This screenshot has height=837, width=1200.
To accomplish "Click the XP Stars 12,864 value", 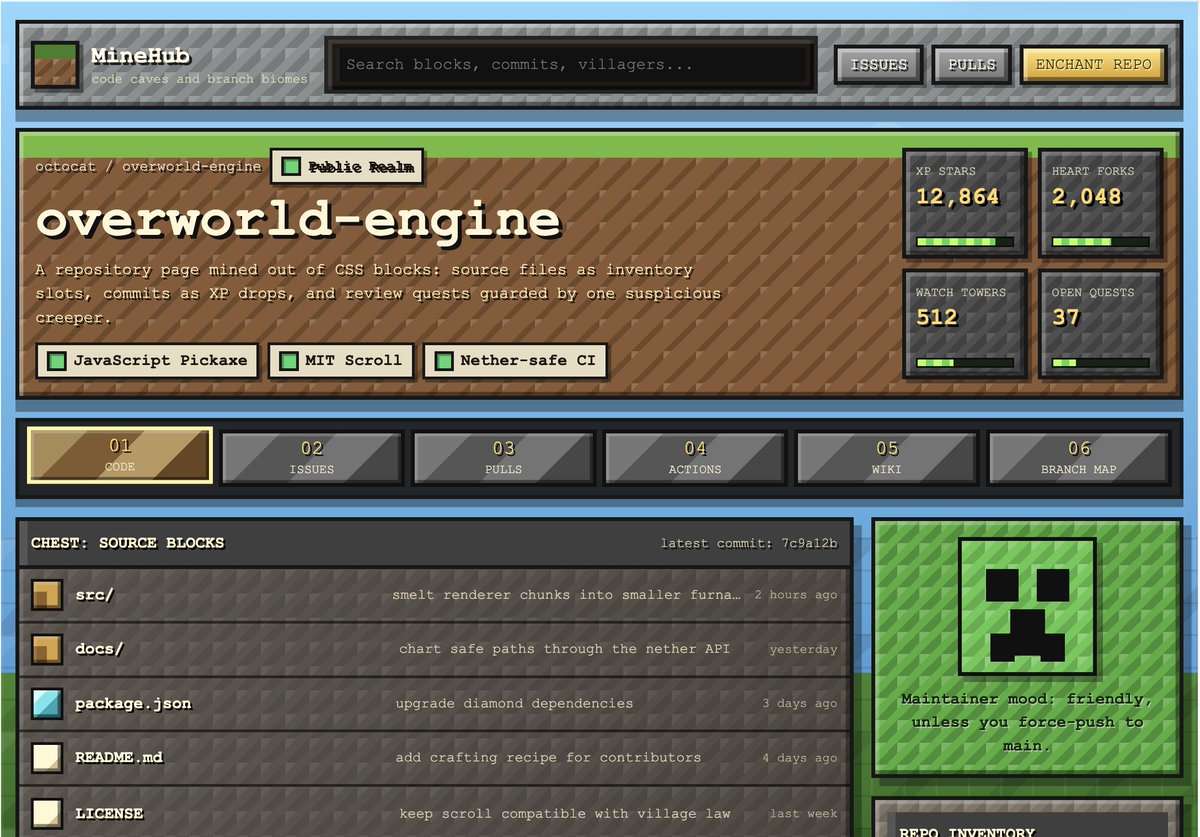I will [958, 197].
